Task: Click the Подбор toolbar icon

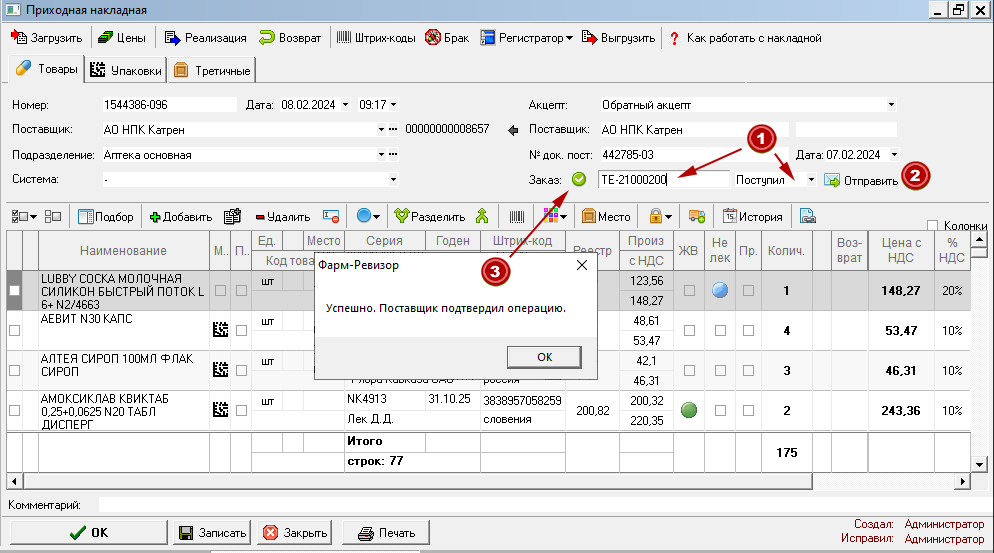Action: [x=86, y=217]
